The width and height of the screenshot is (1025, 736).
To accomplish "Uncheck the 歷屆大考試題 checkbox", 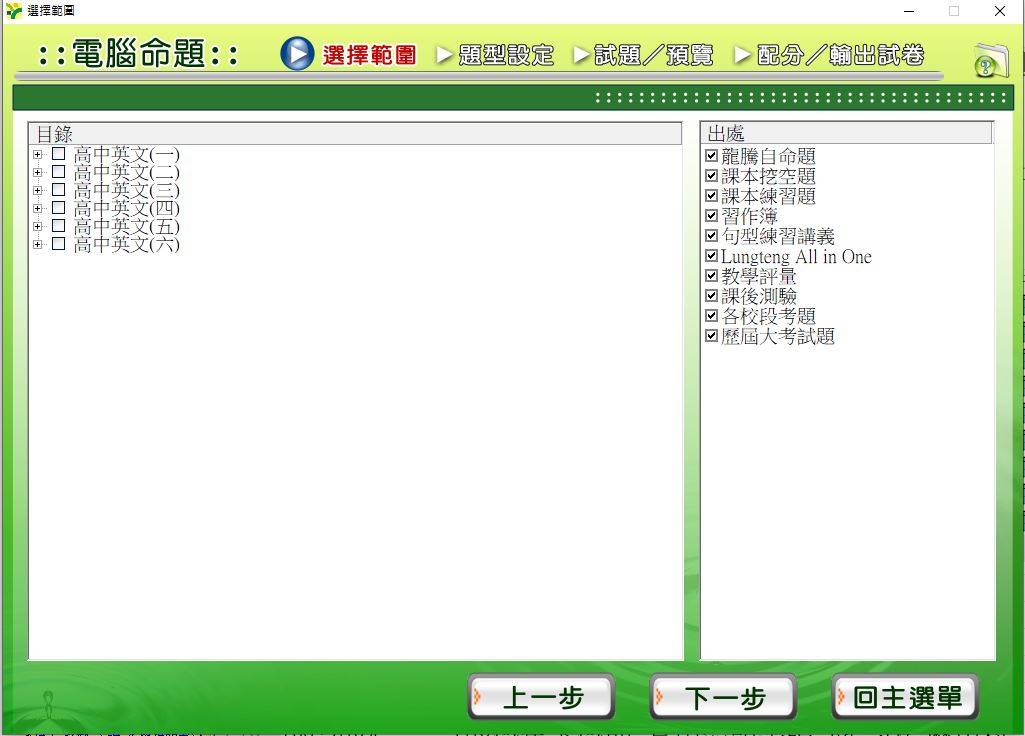I will [x=712, y=335].
